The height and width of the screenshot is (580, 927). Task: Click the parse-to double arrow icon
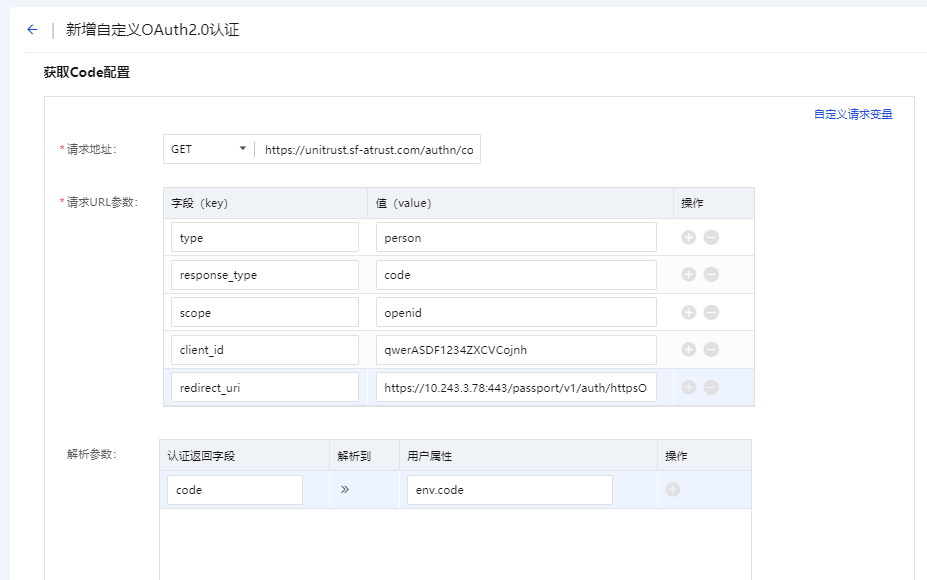pos(345,490)
